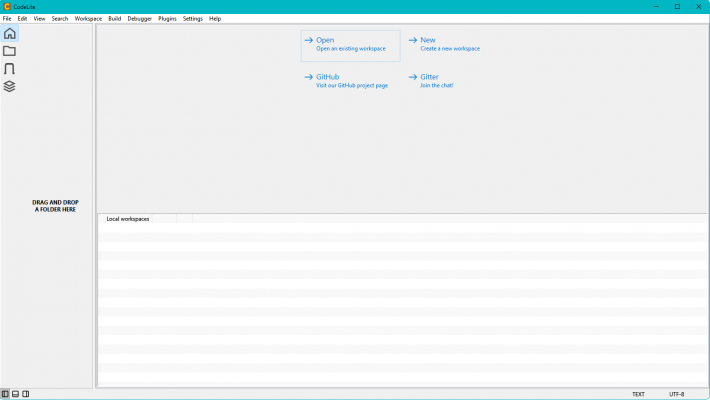The height and width of the screenshot is (400, 710).
Task: Open the Workspace menu
Action: tap(88, 19)
